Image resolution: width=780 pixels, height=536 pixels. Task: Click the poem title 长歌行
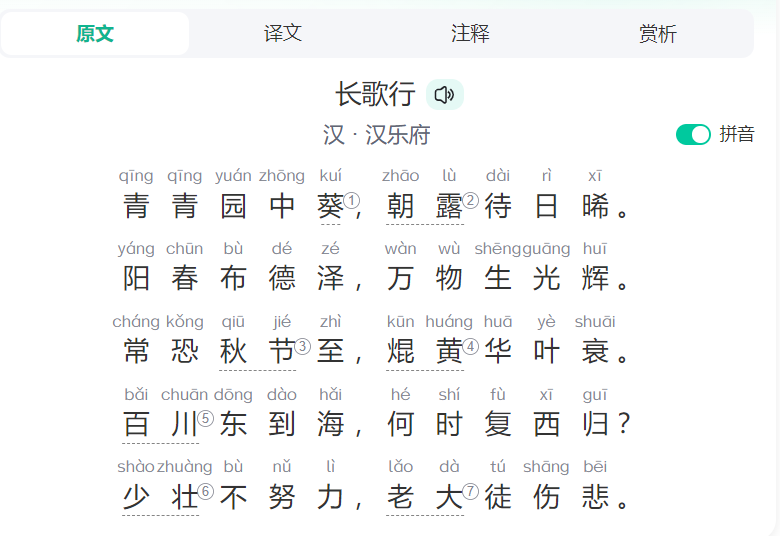[376, 94]
